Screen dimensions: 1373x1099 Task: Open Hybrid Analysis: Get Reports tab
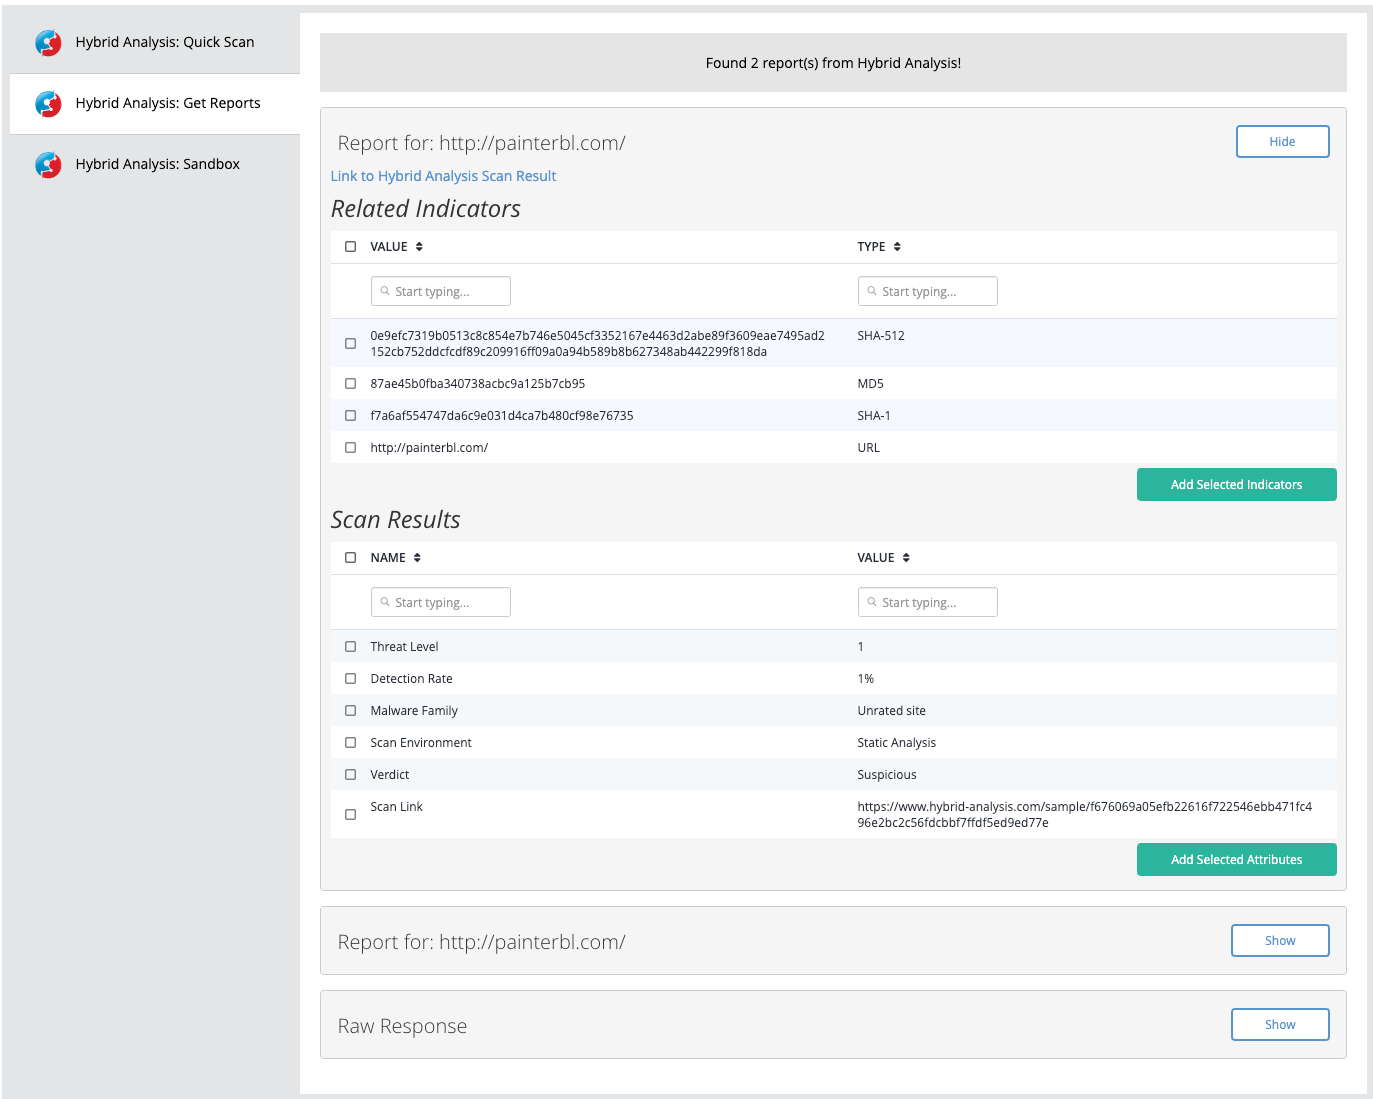point(155,103)
